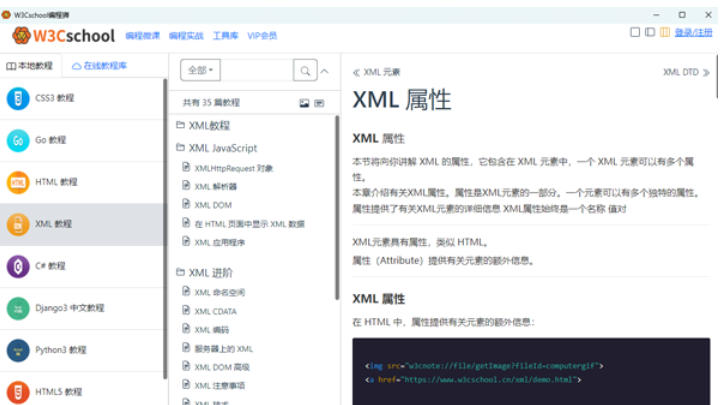
Task: Click document icon beside XML DOM
Action: click(x=186, y=203)
